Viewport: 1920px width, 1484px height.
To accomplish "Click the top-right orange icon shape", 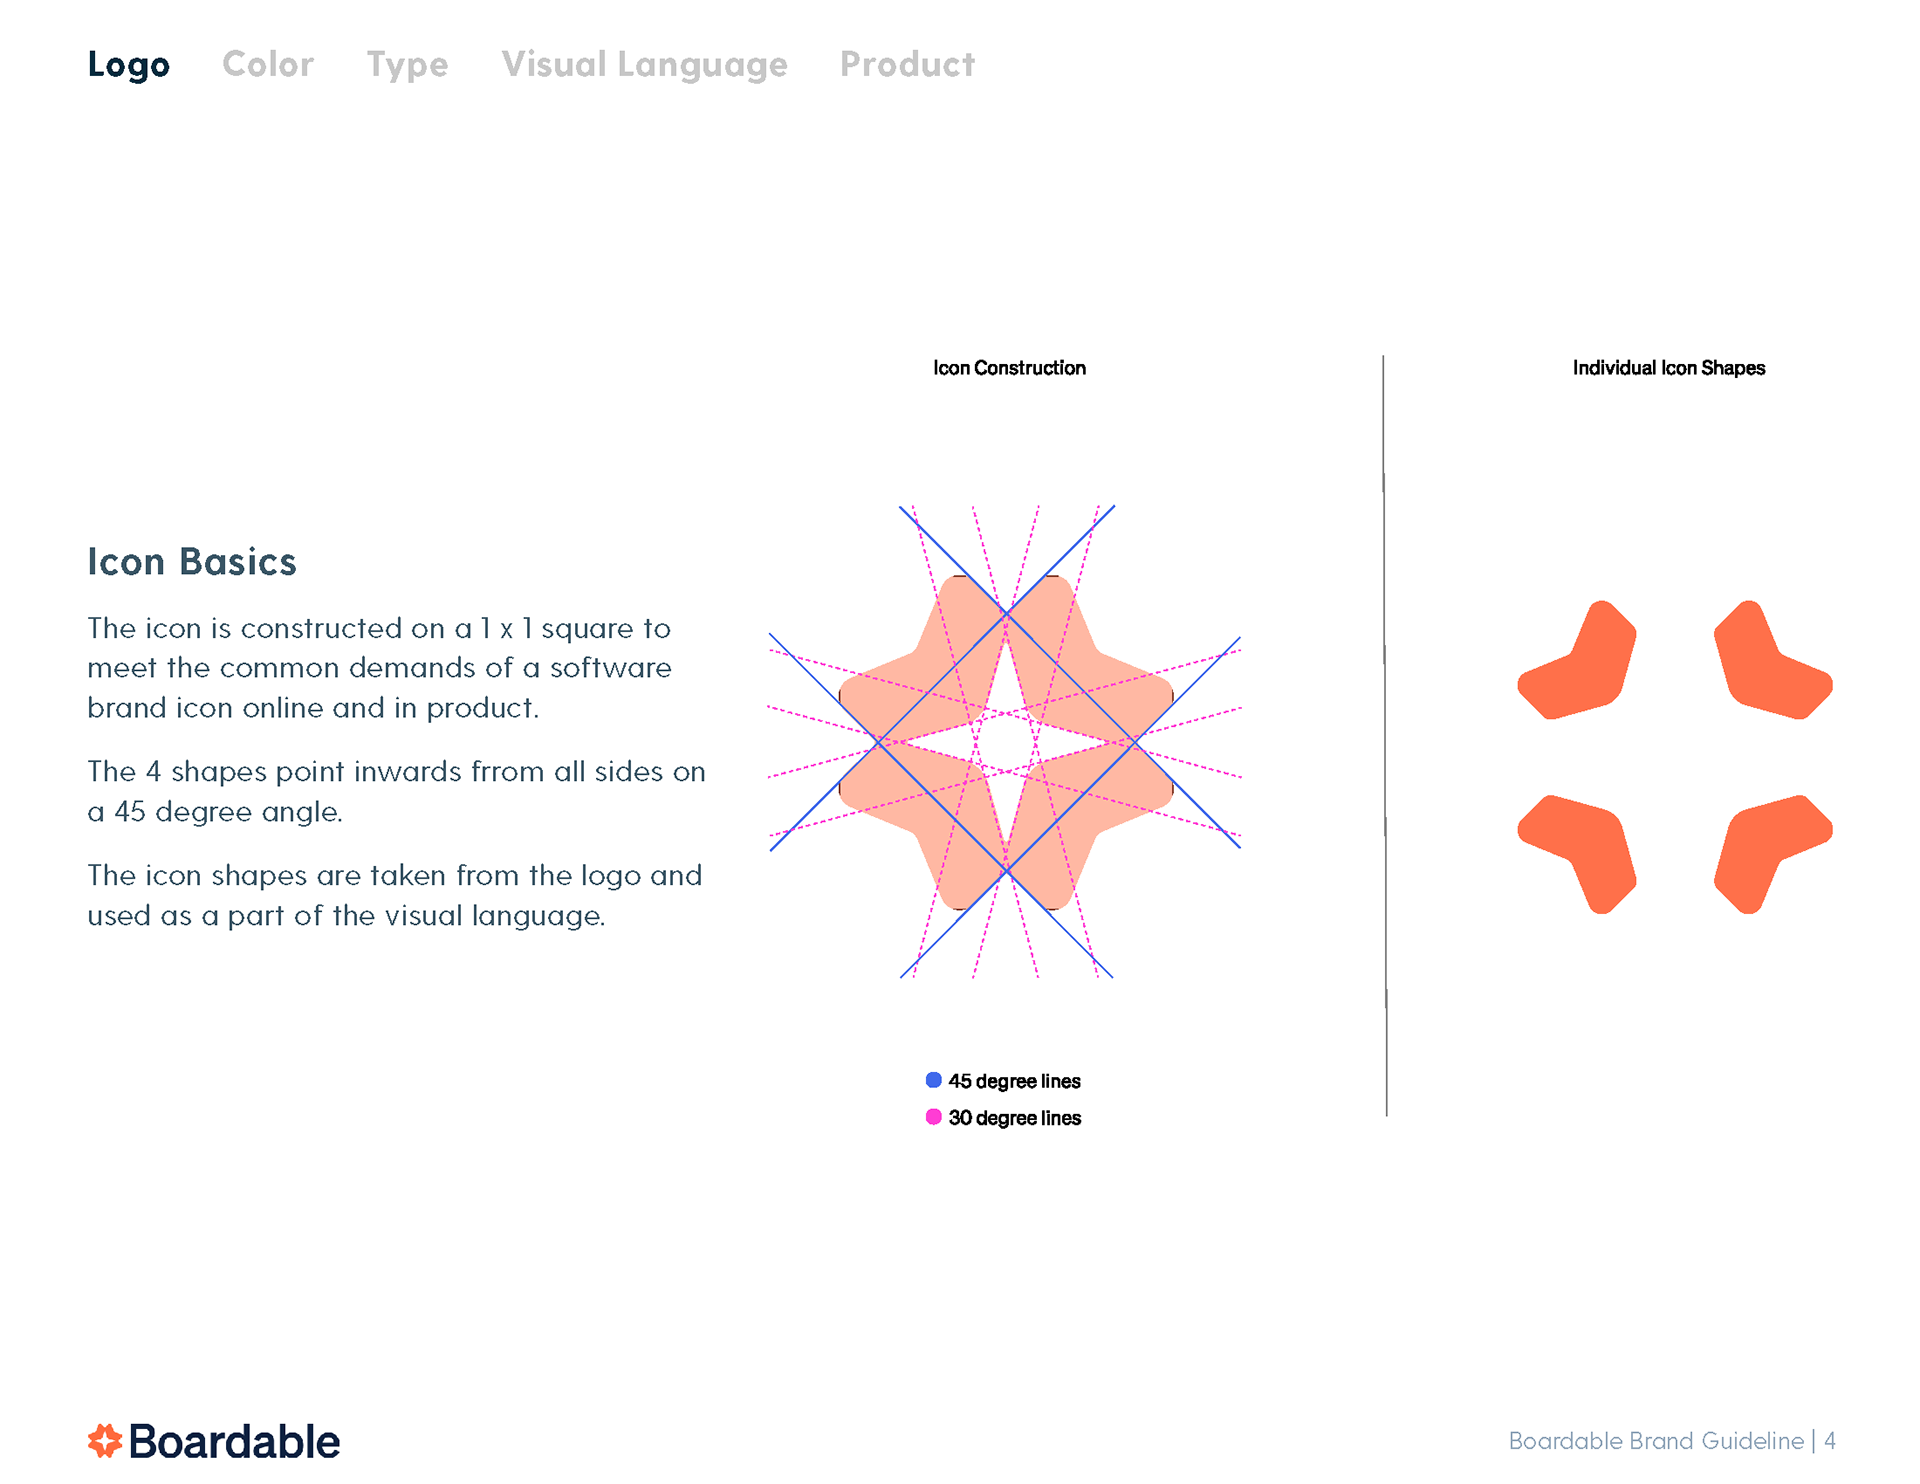I will pyautogui.click(x=1765, y=666).
